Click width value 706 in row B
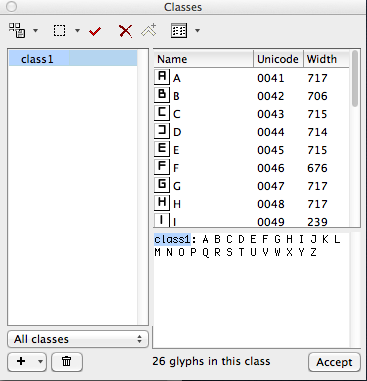The image size is (367, 381). tap(317, 96)
